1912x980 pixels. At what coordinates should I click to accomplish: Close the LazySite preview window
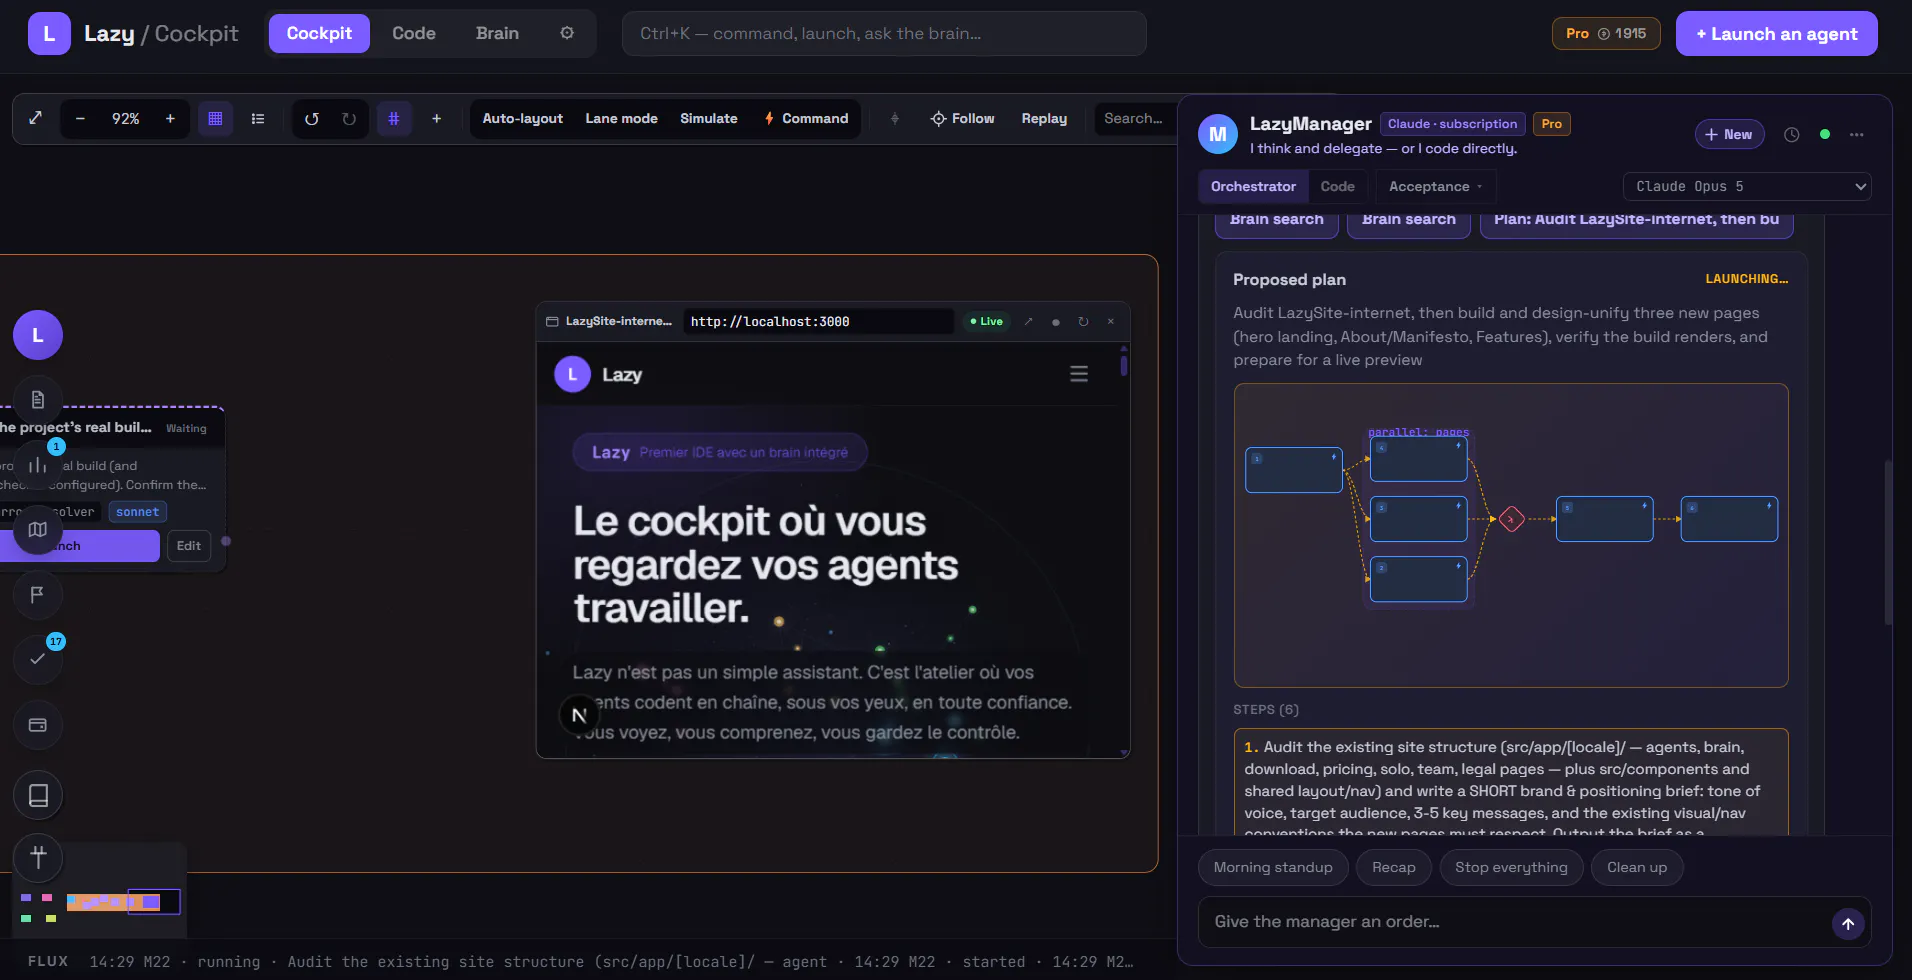tap(1111, 321)
